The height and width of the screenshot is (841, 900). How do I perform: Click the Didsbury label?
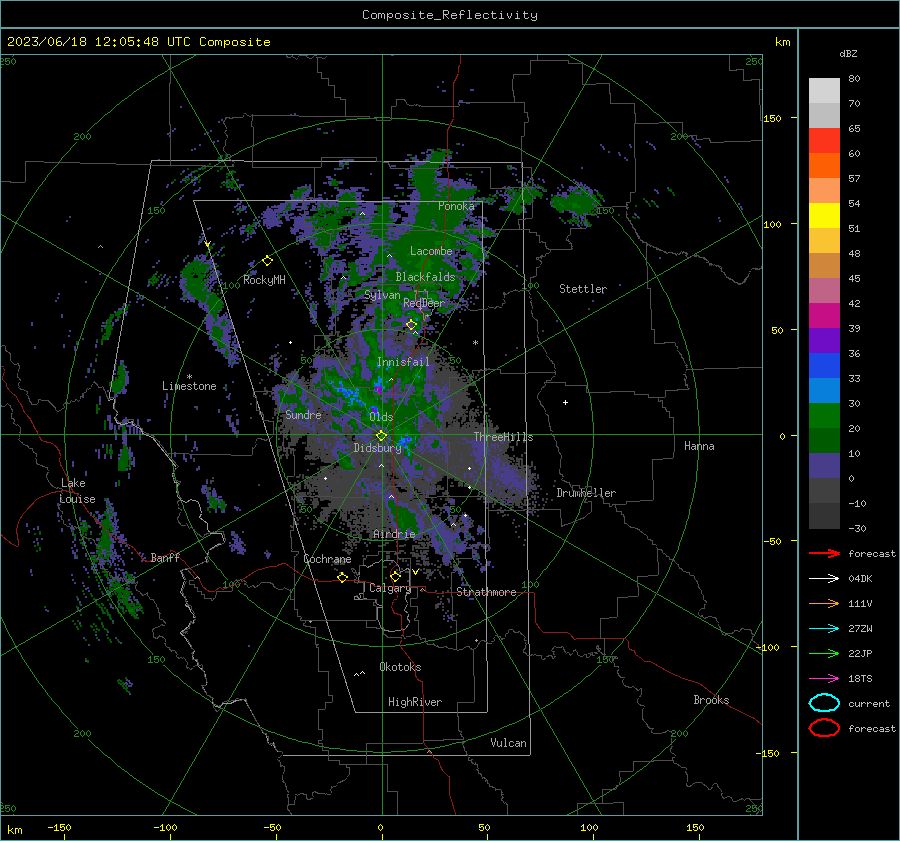pyautogui.click(x=377, y=448)
